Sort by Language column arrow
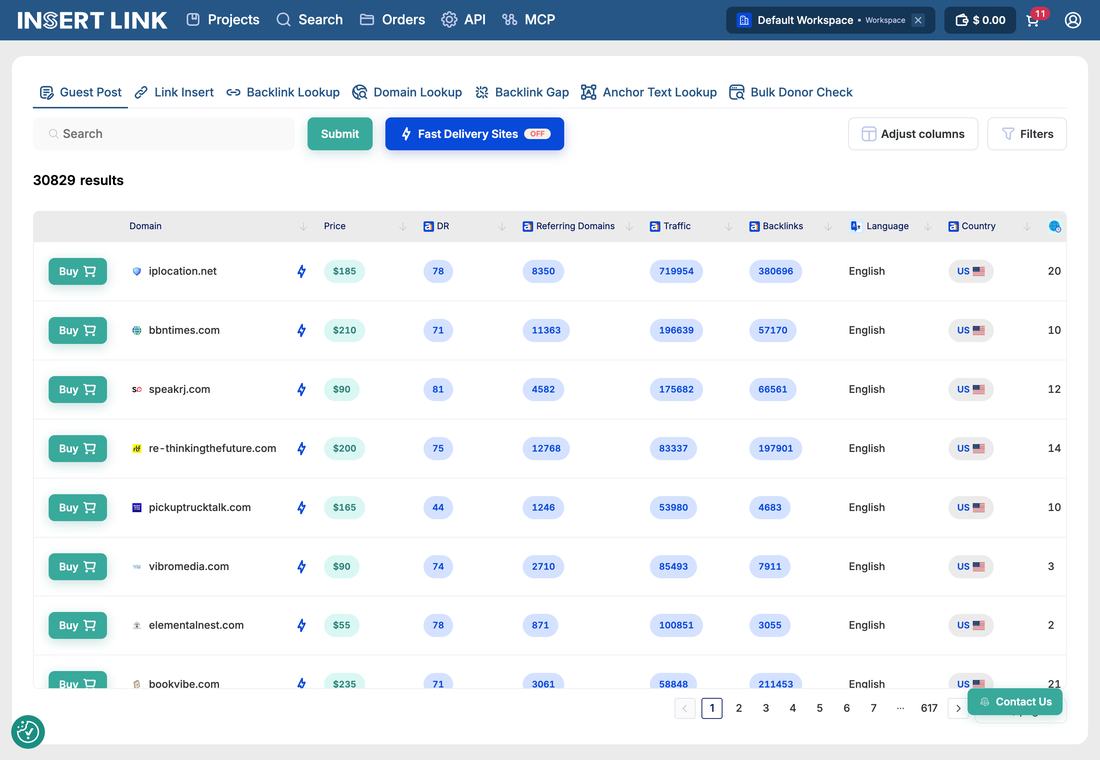1100x760 pixels. (928, 226)
